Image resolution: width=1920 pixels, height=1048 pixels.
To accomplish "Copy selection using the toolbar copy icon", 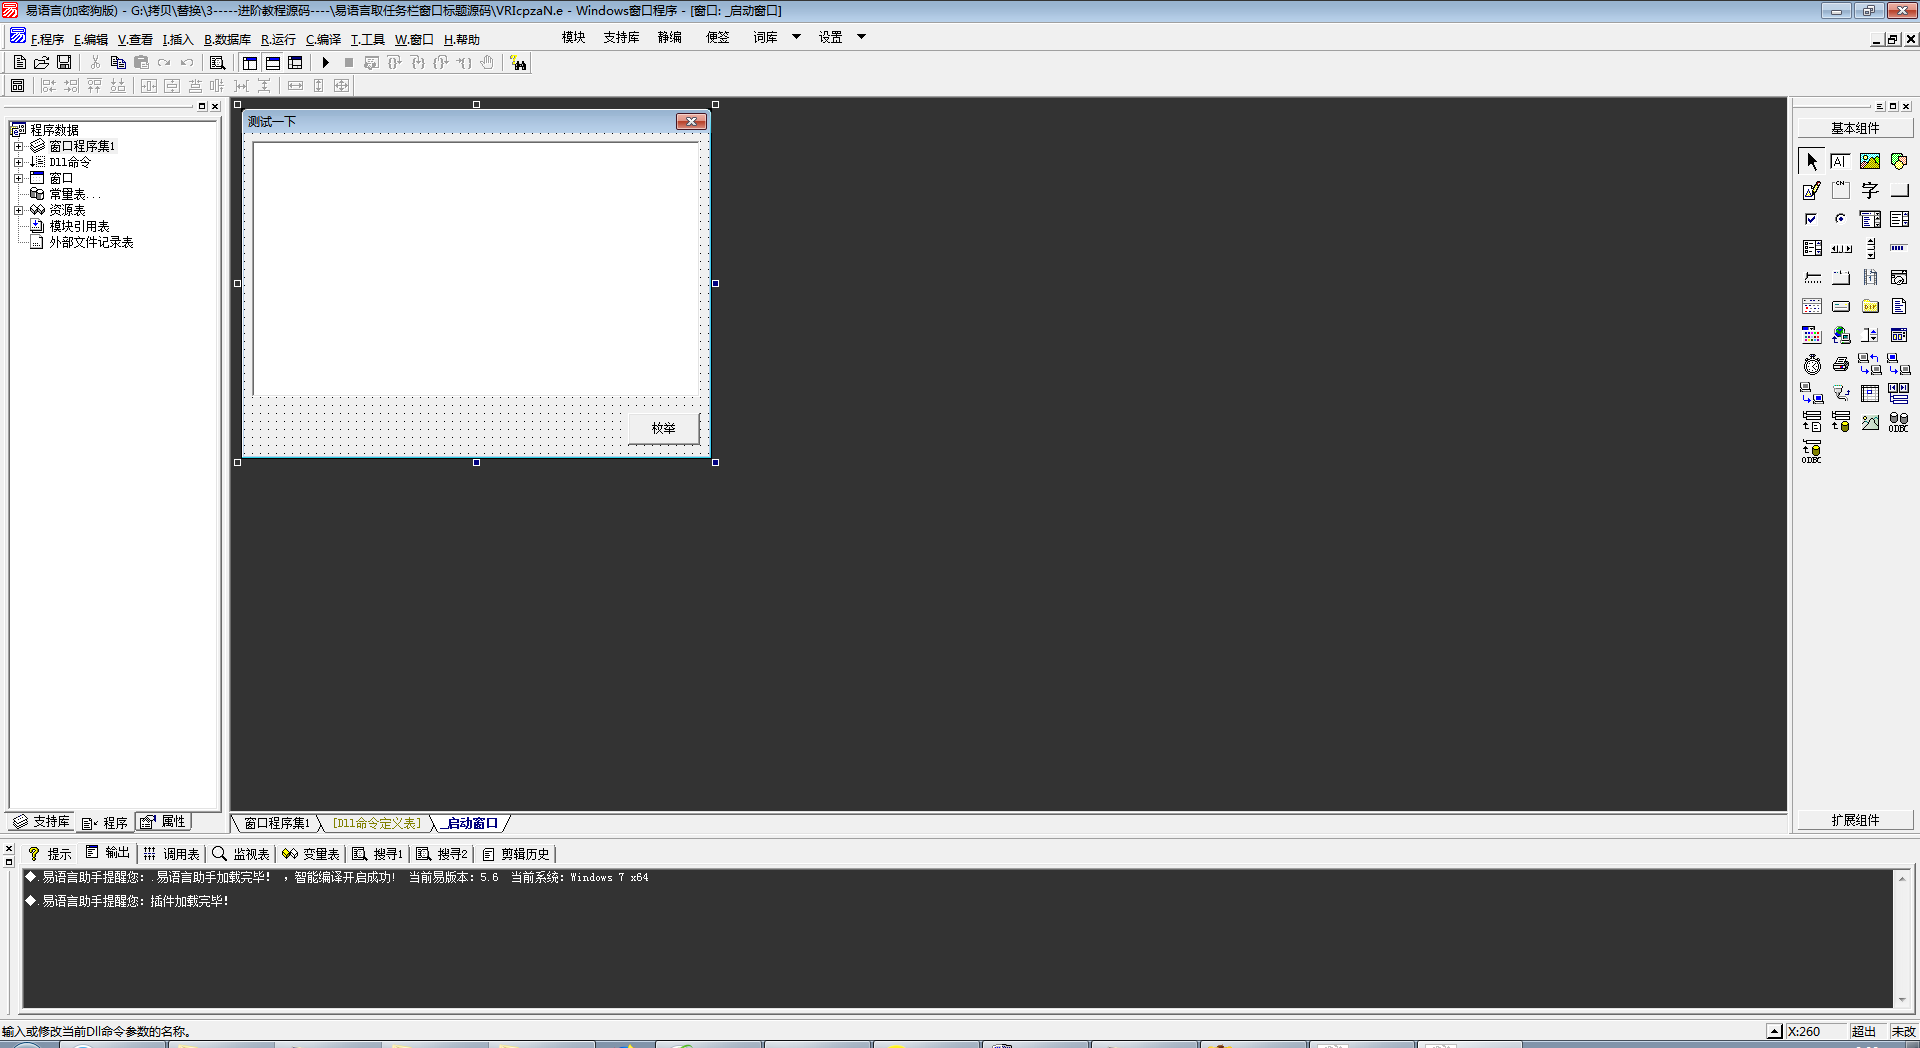I will [x=118, y=62].
